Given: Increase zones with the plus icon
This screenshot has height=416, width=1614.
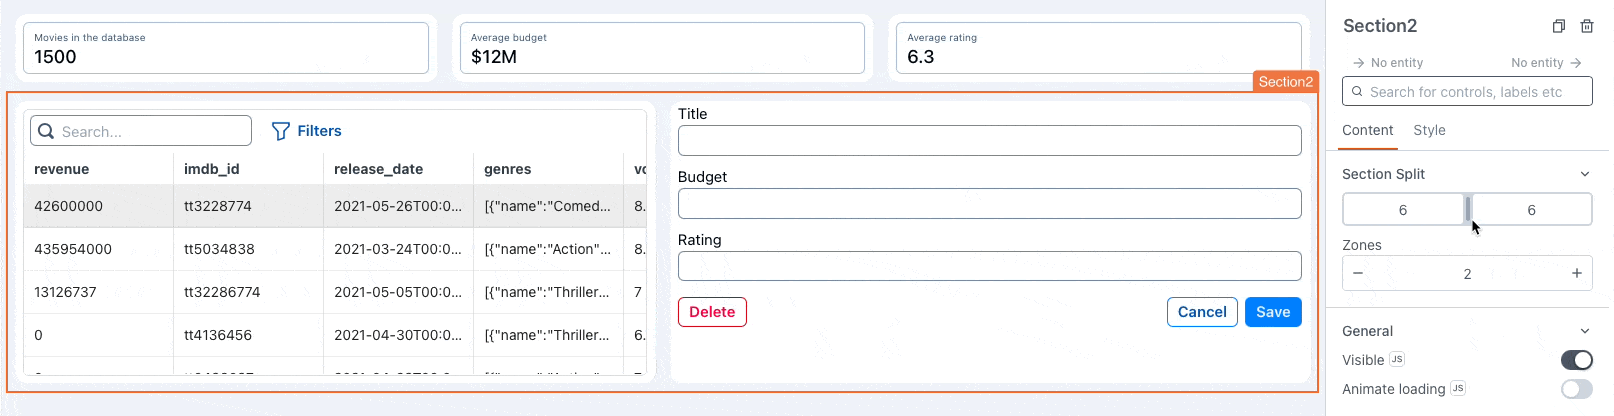Looking at the screenshot, I should tap(1576, 273).
